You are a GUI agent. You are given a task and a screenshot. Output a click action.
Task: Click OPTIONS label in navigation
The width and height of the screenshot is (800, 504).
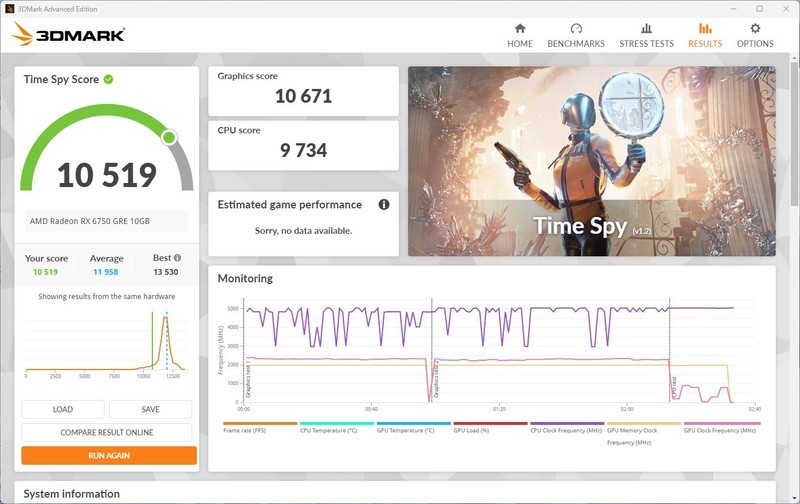pyautogui.click(x=755, y=44)
